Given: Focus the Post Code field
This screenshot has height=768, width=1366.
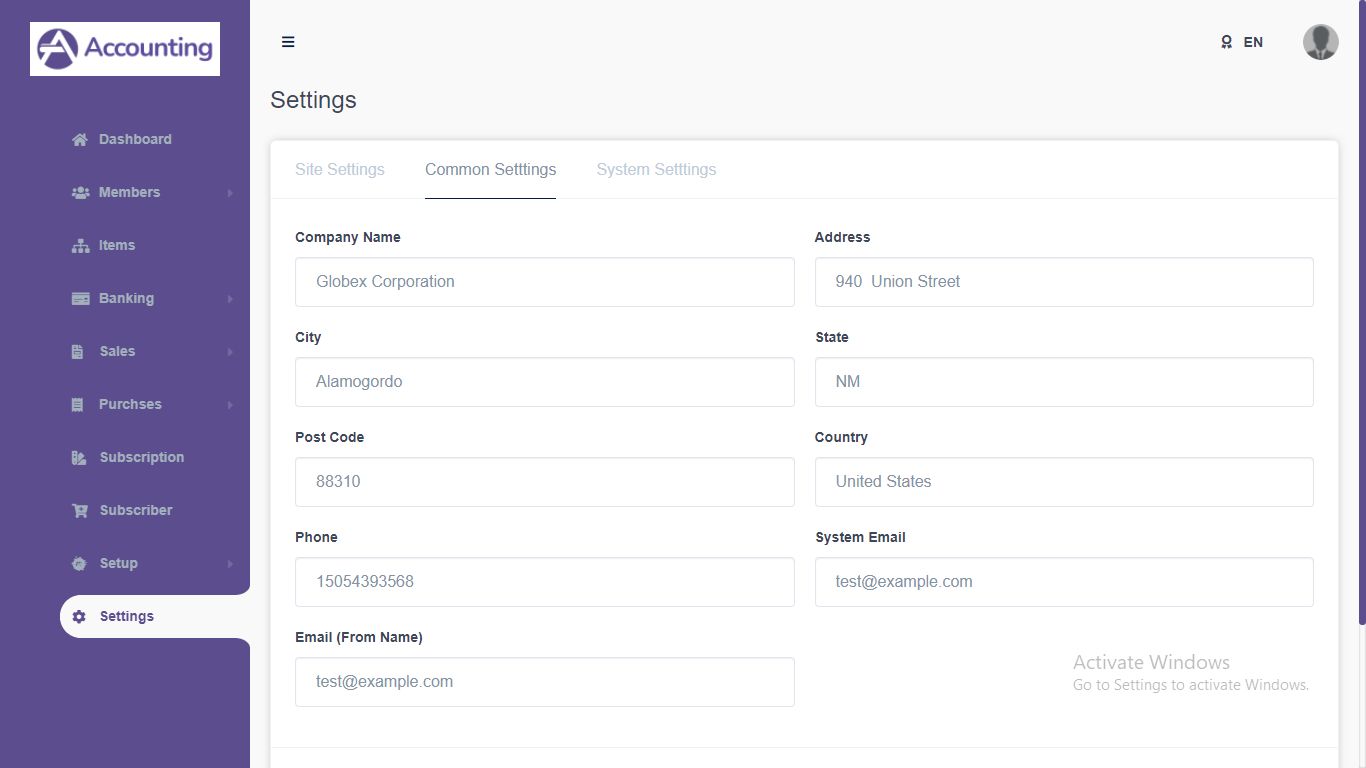Looking at the screenshot, I should [x=544, y=482].
